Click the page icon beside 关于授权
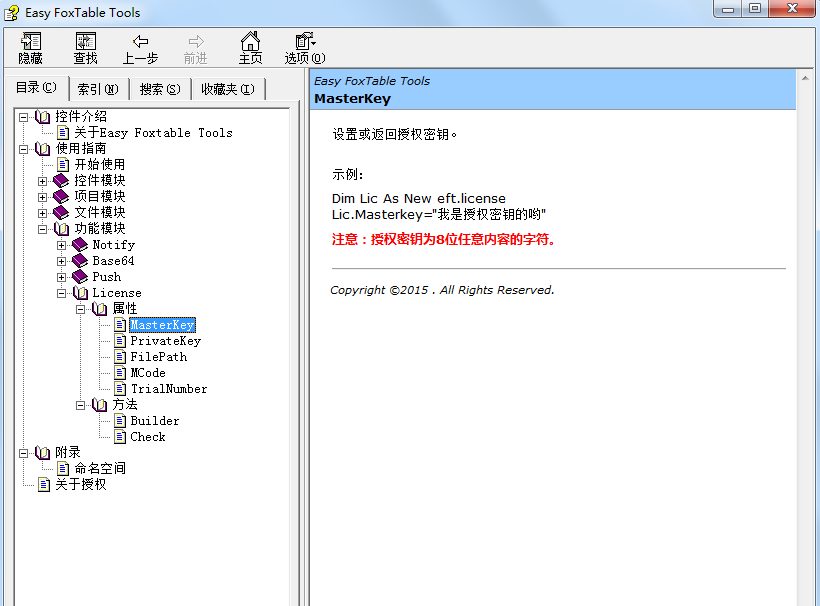This screenshot has width=820, height=606. 44,485
